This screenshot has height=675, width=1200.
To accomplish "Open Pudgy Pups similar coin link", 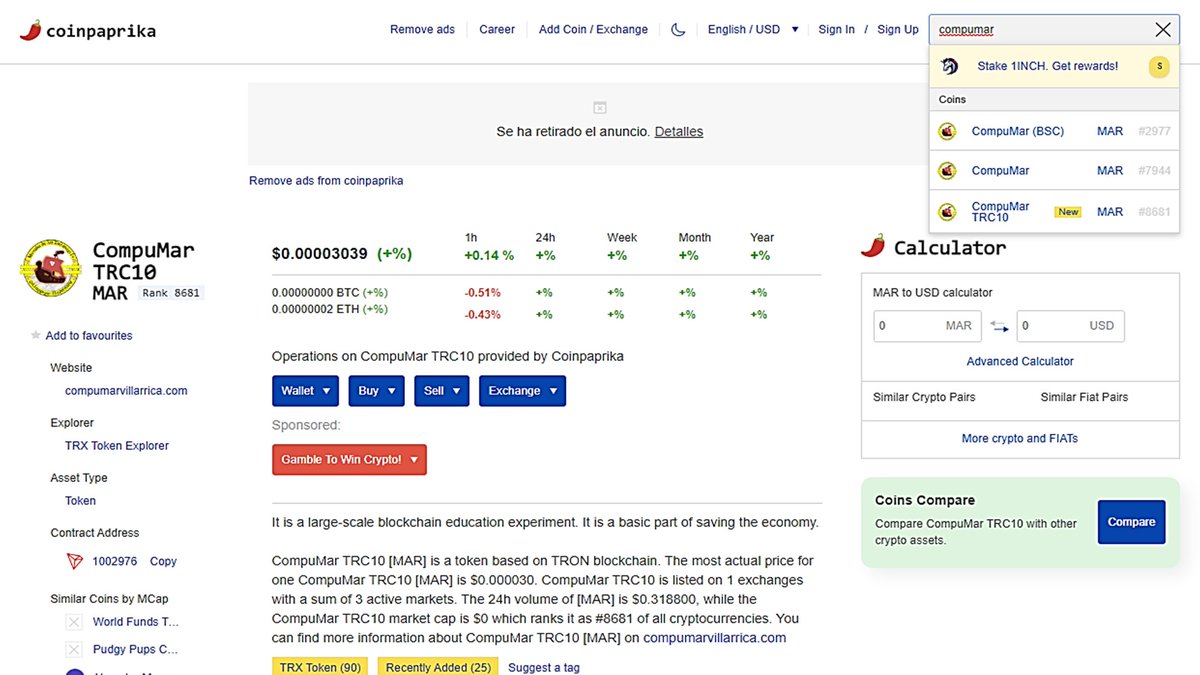I will pyautogui.click(x=136, y=650).
